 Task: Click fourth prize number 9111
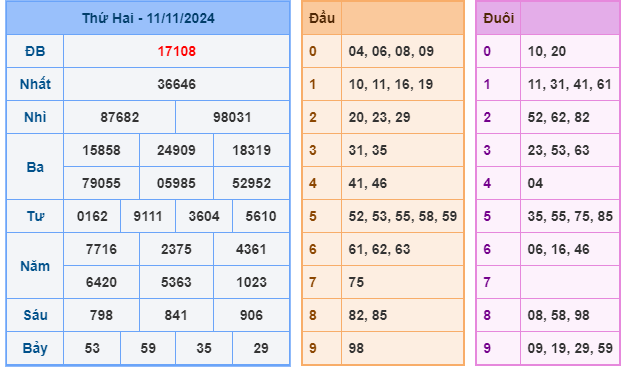click(148, 216)
